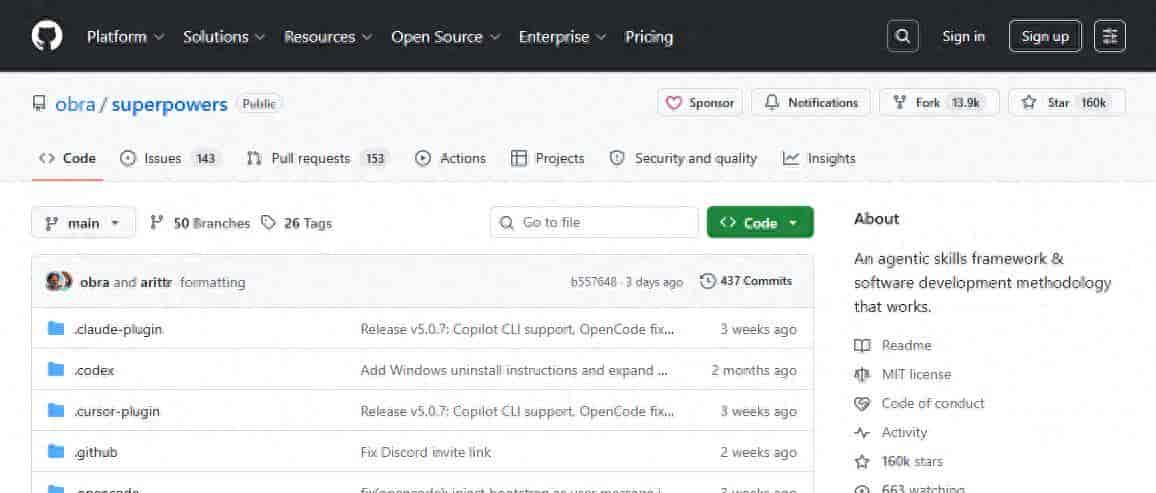Expand the Solutions navigation menu
The height and width of the screenshot is (493, 1156).
coord(224,37)
